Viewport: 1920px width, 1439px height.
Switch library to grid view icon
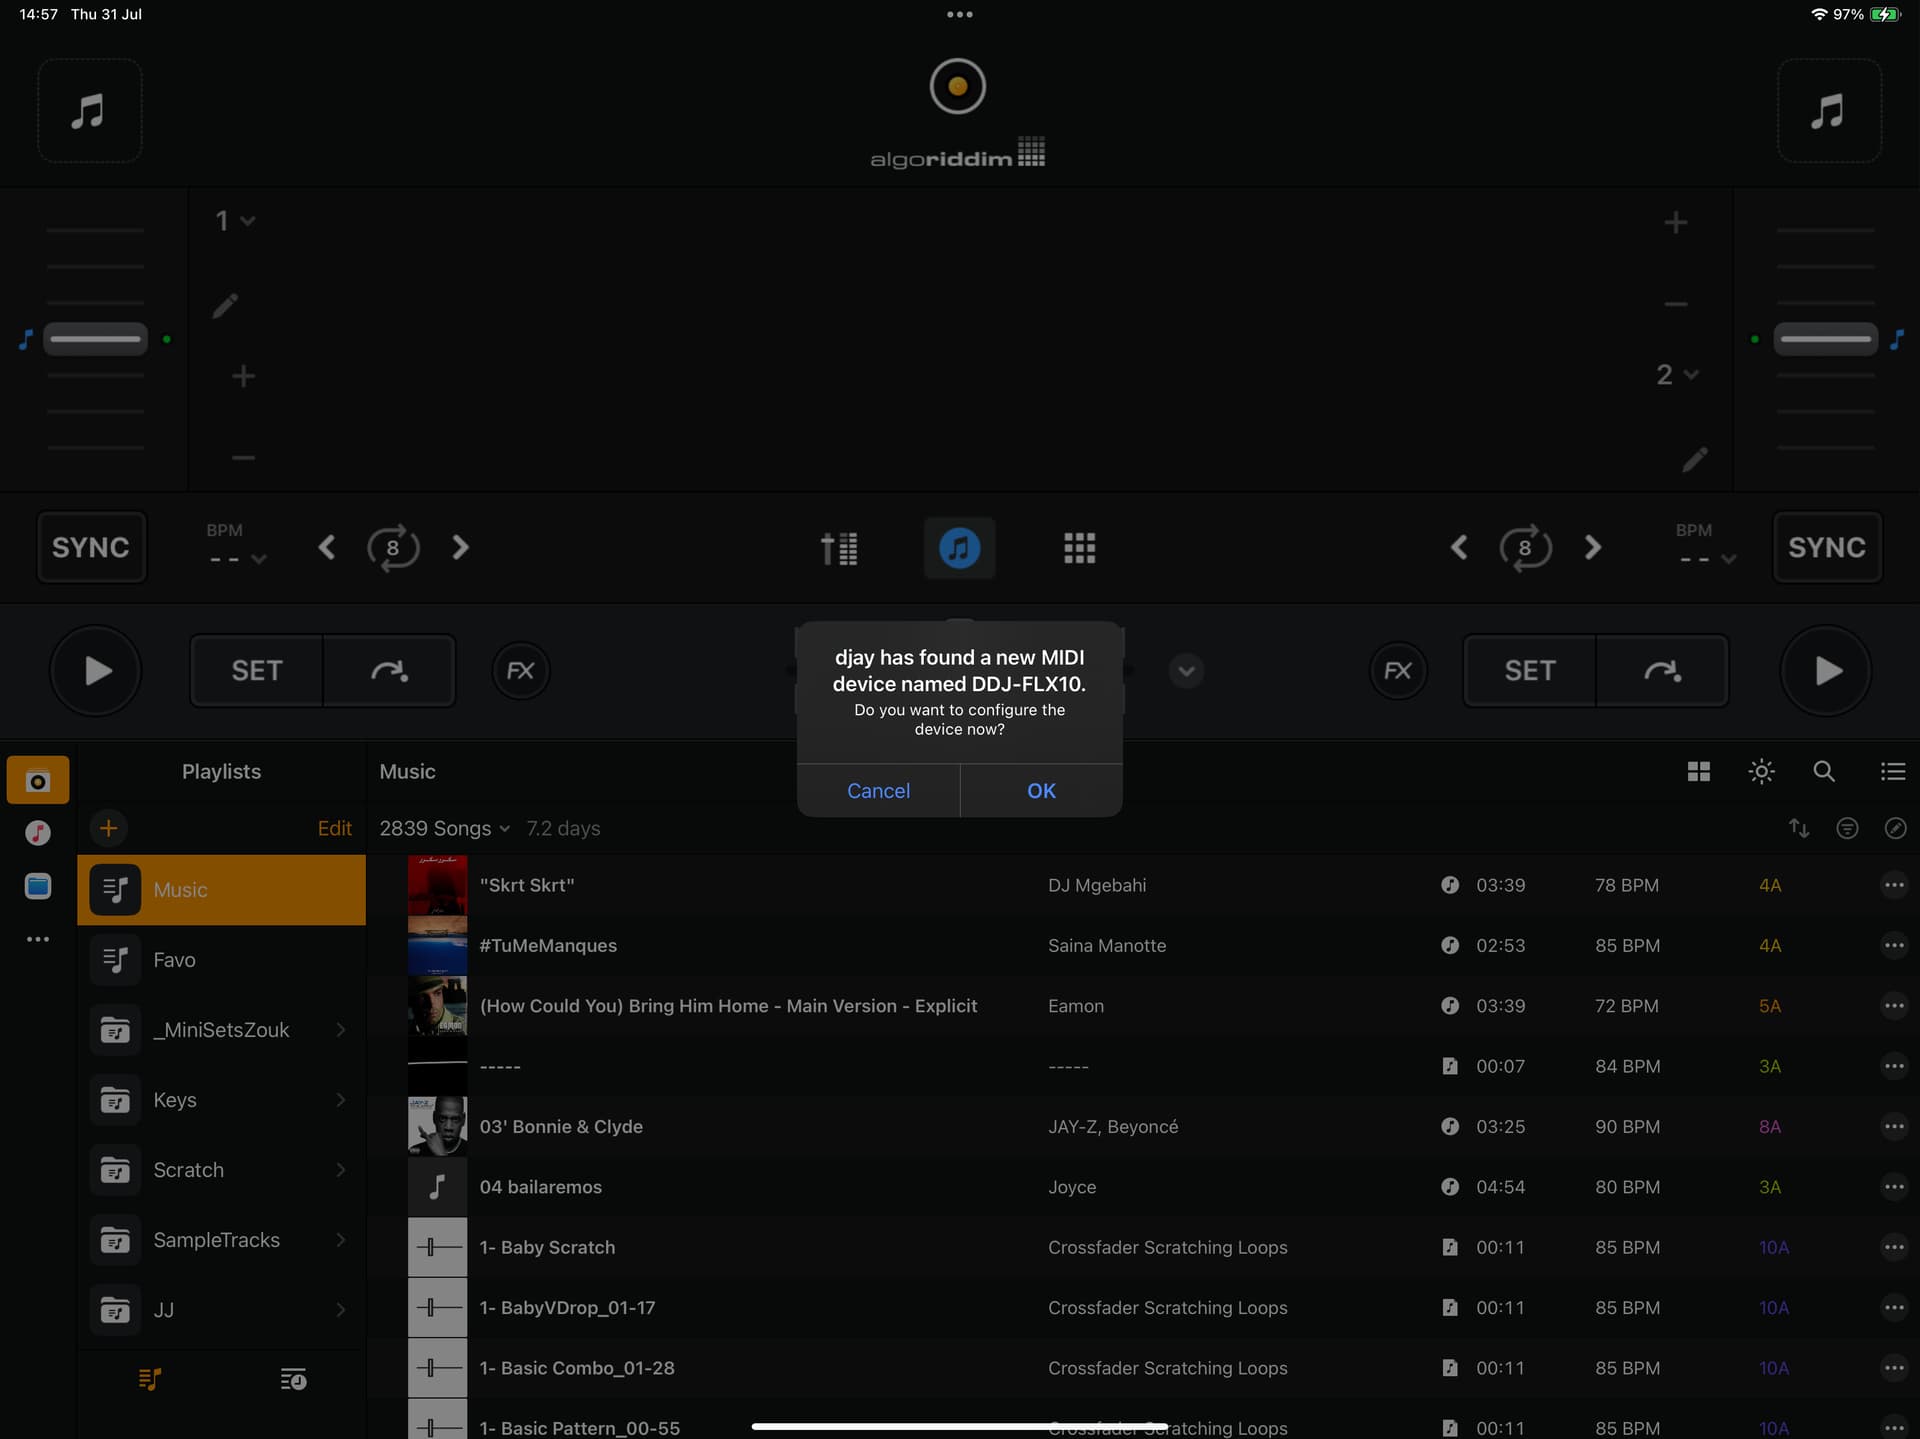click(x=1698, y=771)
